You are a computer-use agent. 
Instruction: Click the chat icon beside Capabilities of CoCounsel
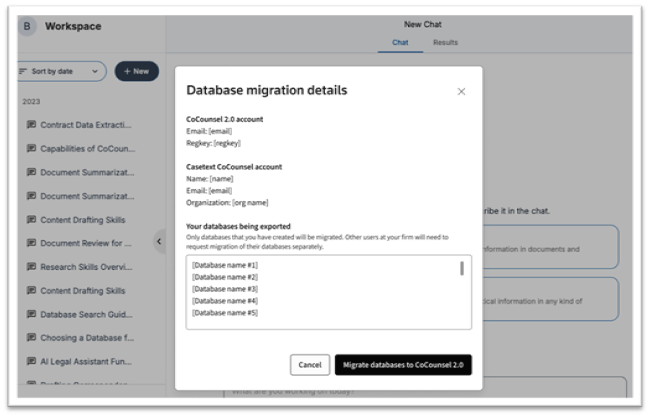(31, 148)
